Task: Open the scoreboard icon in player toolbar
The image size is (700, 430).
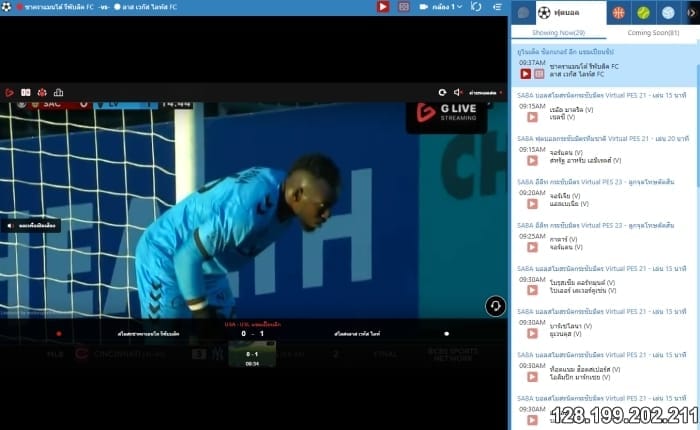Action: tap(25, 92)
